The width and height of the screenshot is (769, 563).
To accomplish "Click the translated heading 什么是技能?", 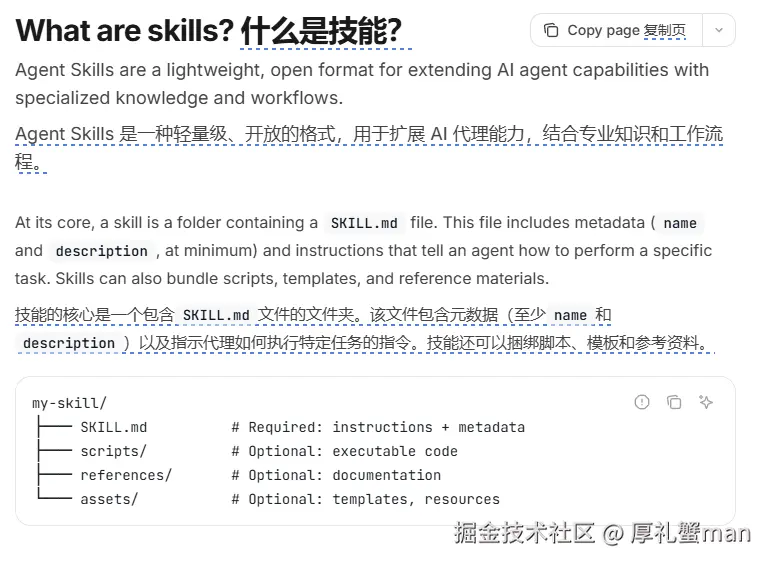I will [x=322, y=30].
